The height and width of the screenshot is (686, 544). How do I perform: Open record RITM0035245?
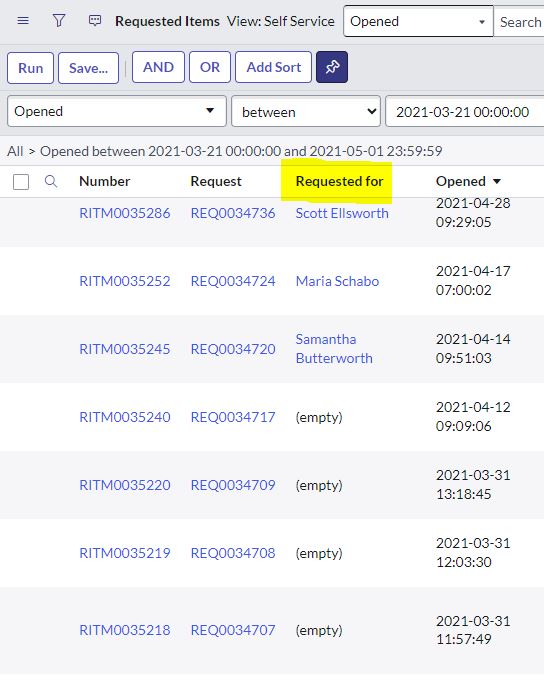pos(125,349)
